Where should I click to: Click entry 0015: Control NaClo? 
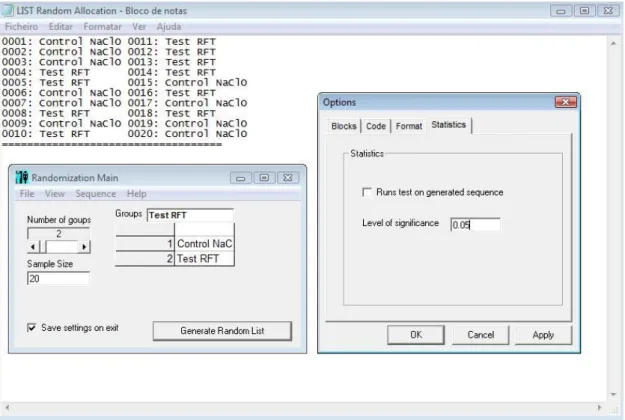[187, 82]
